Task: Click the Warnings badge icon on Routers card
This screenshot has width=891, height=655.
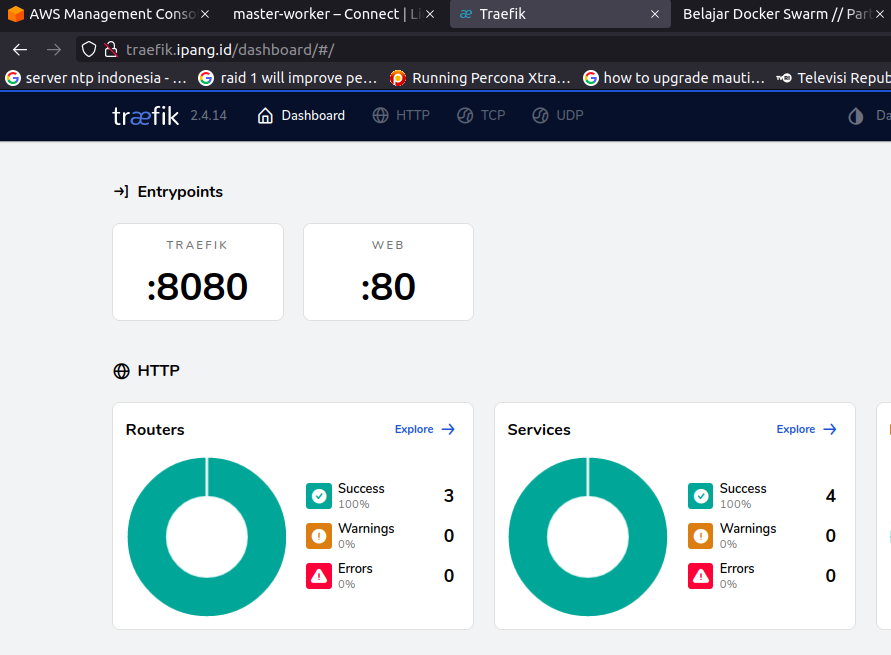Action: click(318, 535)
